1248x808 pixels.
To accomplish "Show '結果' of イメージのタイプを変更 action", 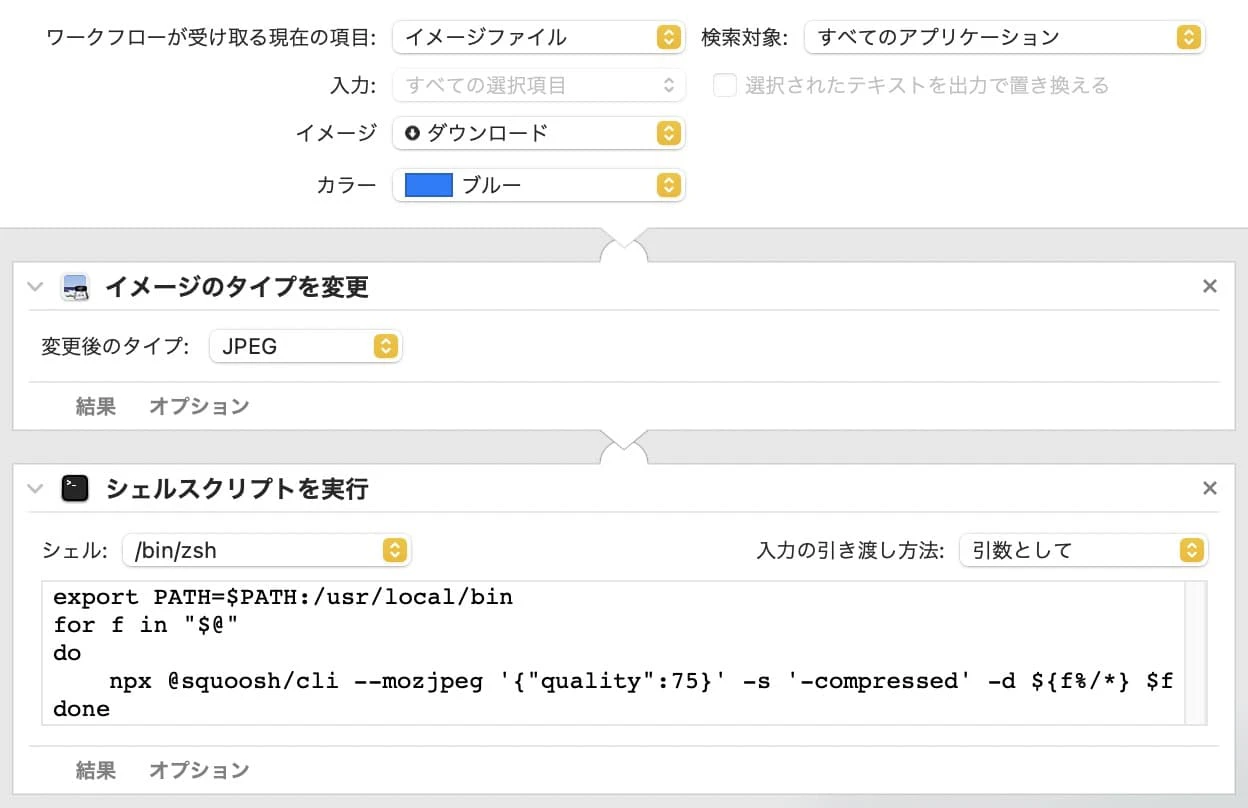I will click(96, 406).
